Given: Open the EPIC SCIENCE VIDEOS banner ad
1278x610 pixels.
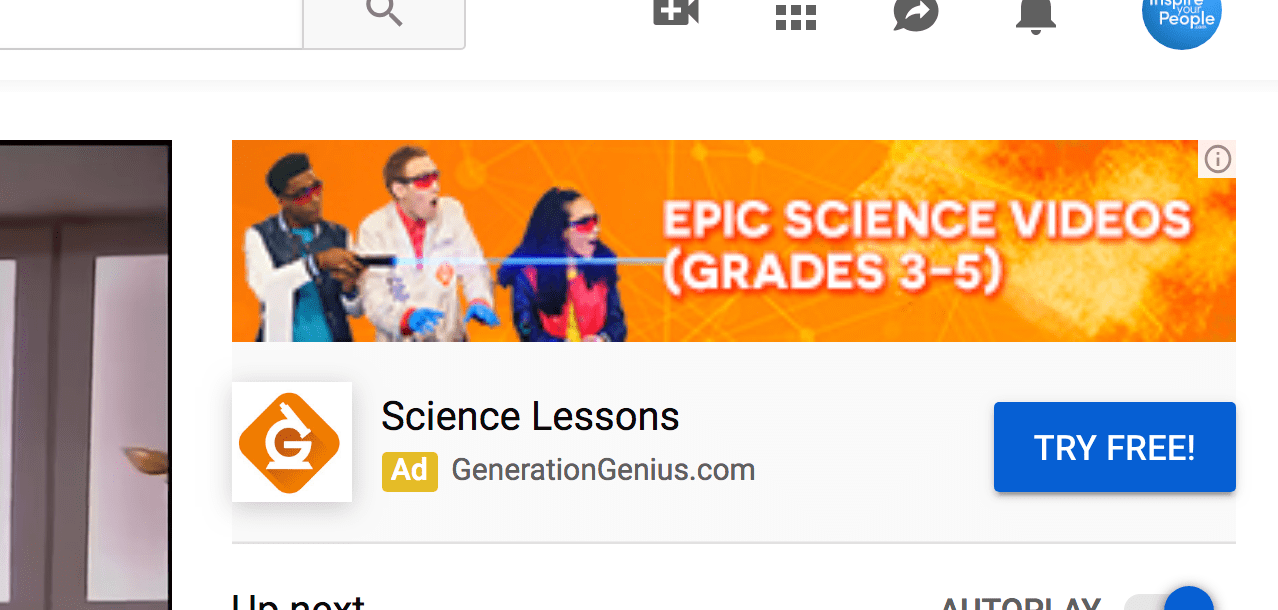Looking at the screenshot, I should (733, 240).
